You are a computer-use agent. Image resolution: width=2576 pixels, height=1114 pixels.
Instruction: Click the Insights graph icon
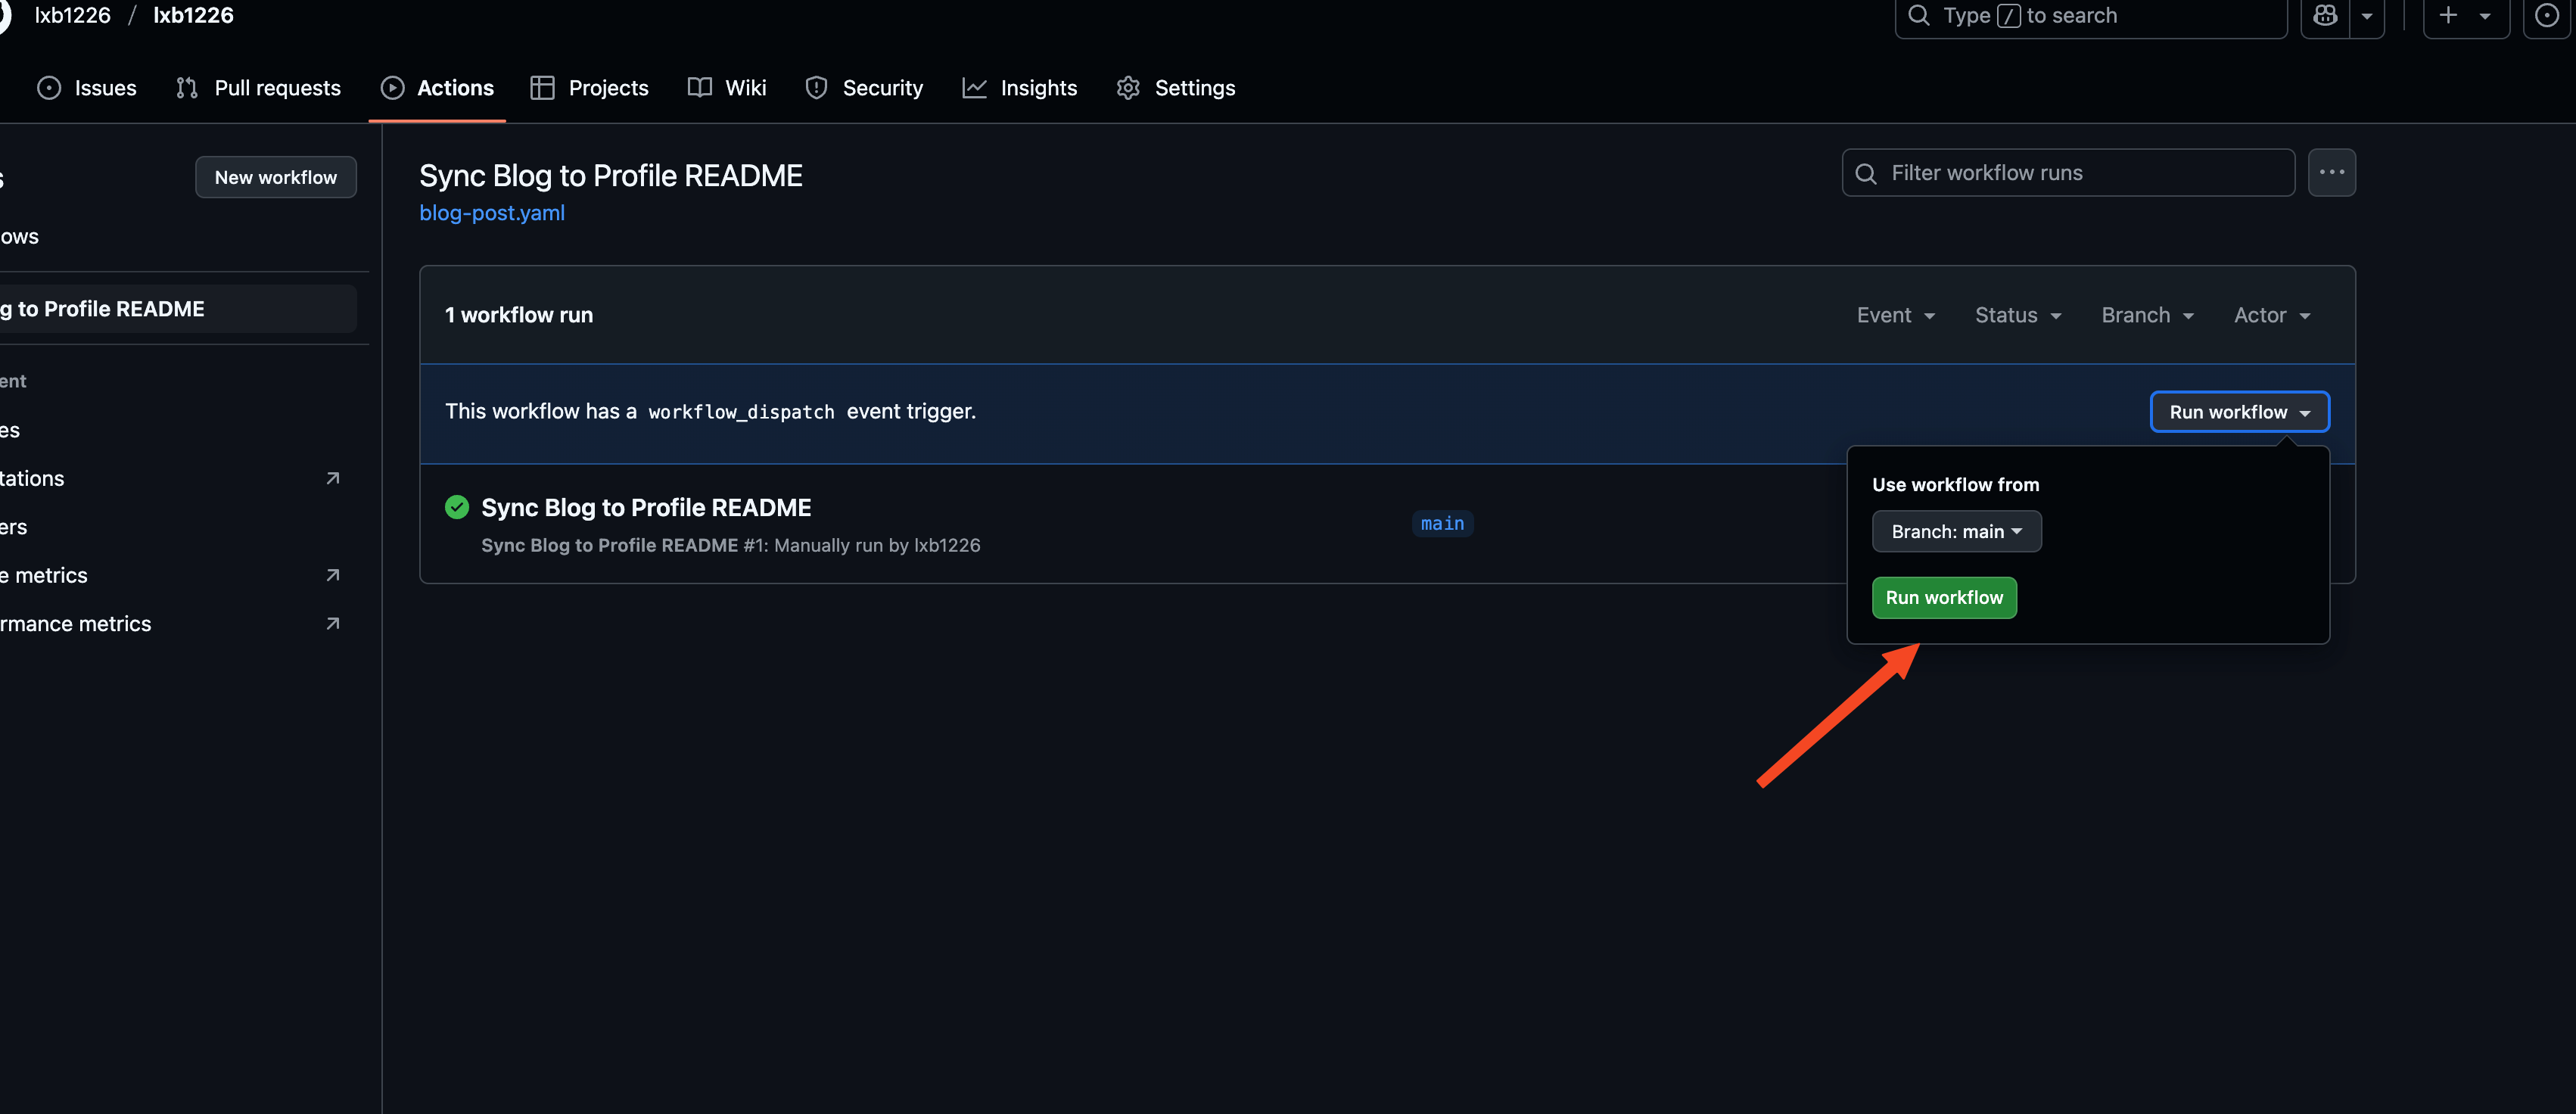tap(975, 88)
